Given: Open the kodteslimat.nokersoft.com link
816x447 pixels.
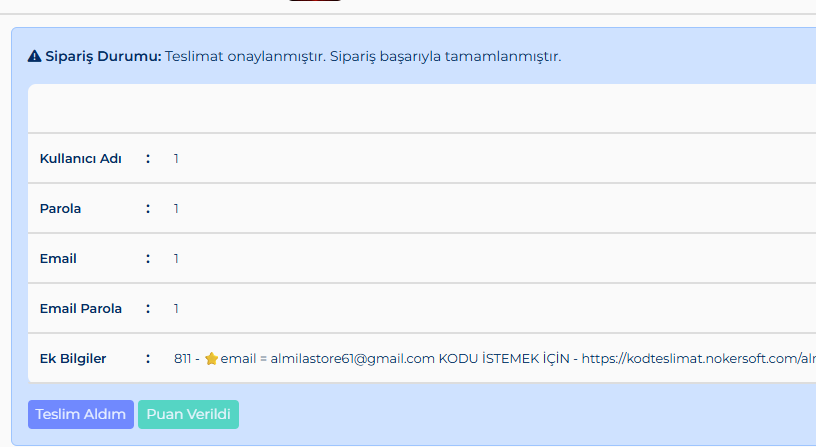Looking at the screenshot, I should coord(698,359).
